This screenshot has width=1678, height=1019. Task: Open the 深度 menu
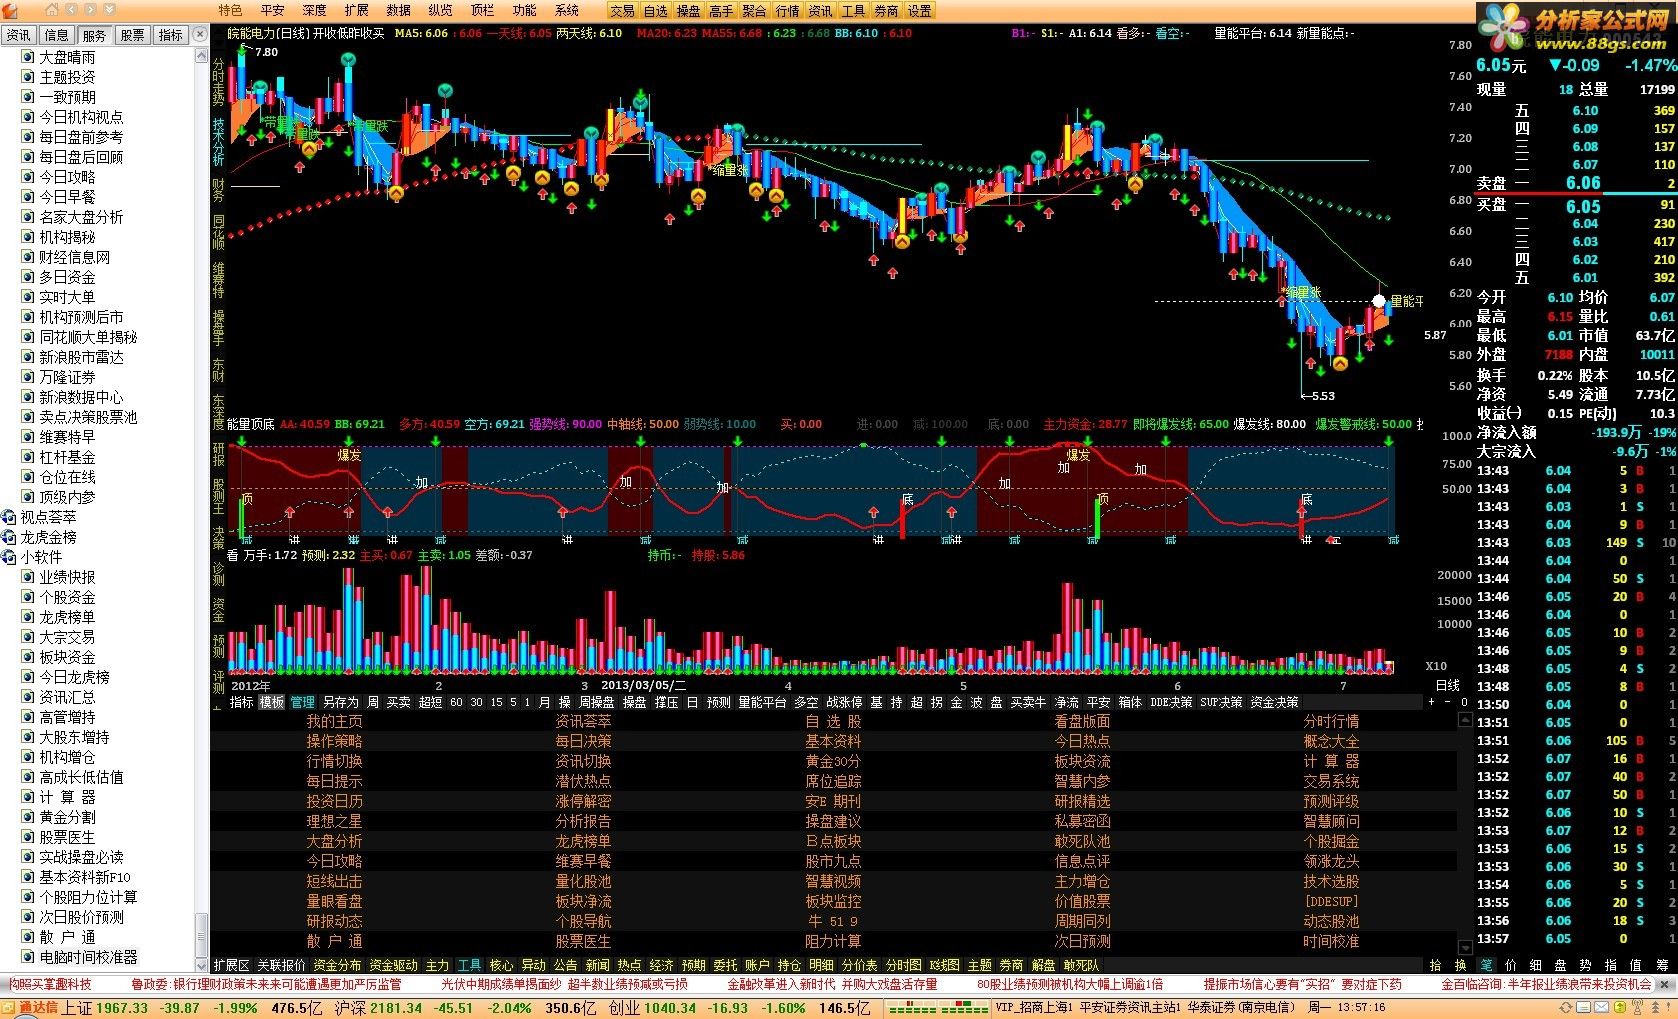[x=314, y=10]
